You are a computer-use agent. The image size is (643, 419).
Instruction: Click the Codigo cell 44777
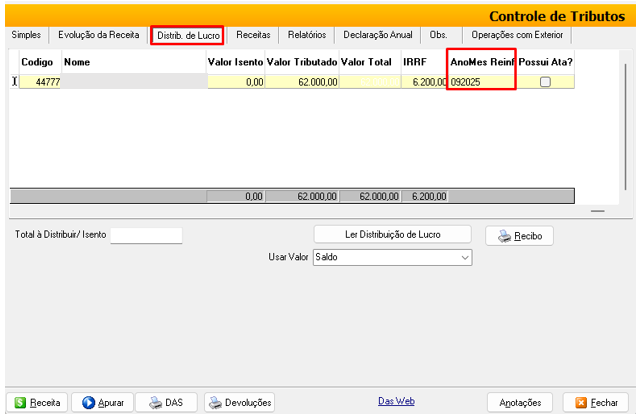click(40, 82)
